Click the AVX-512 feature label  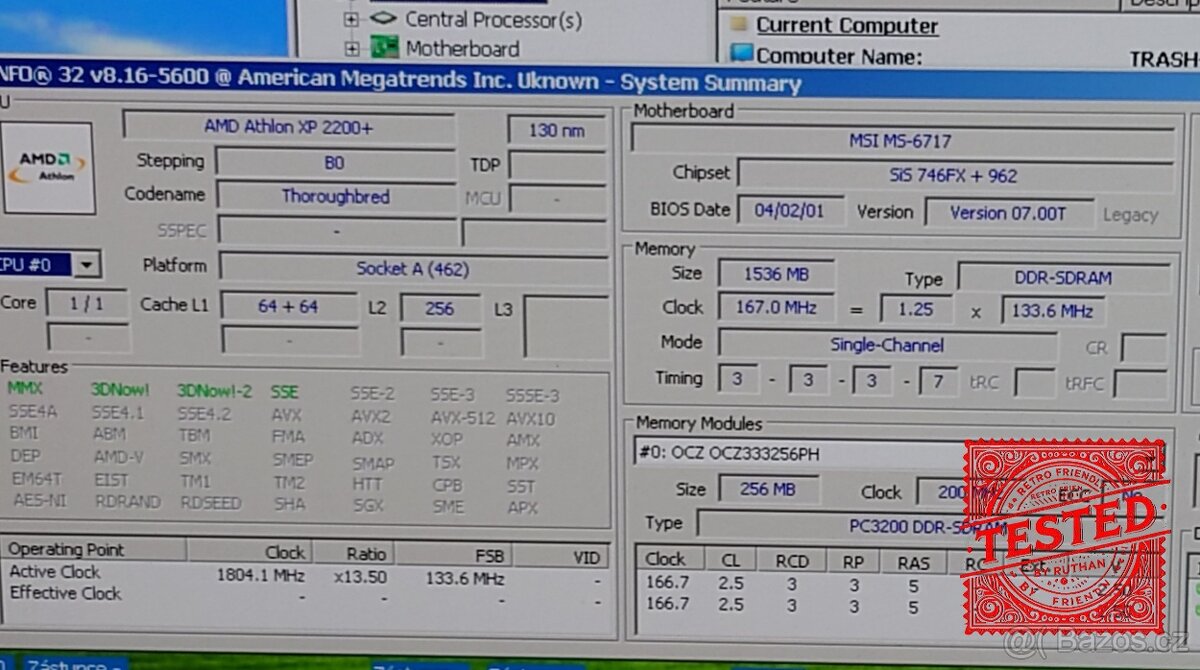point(462,418)
